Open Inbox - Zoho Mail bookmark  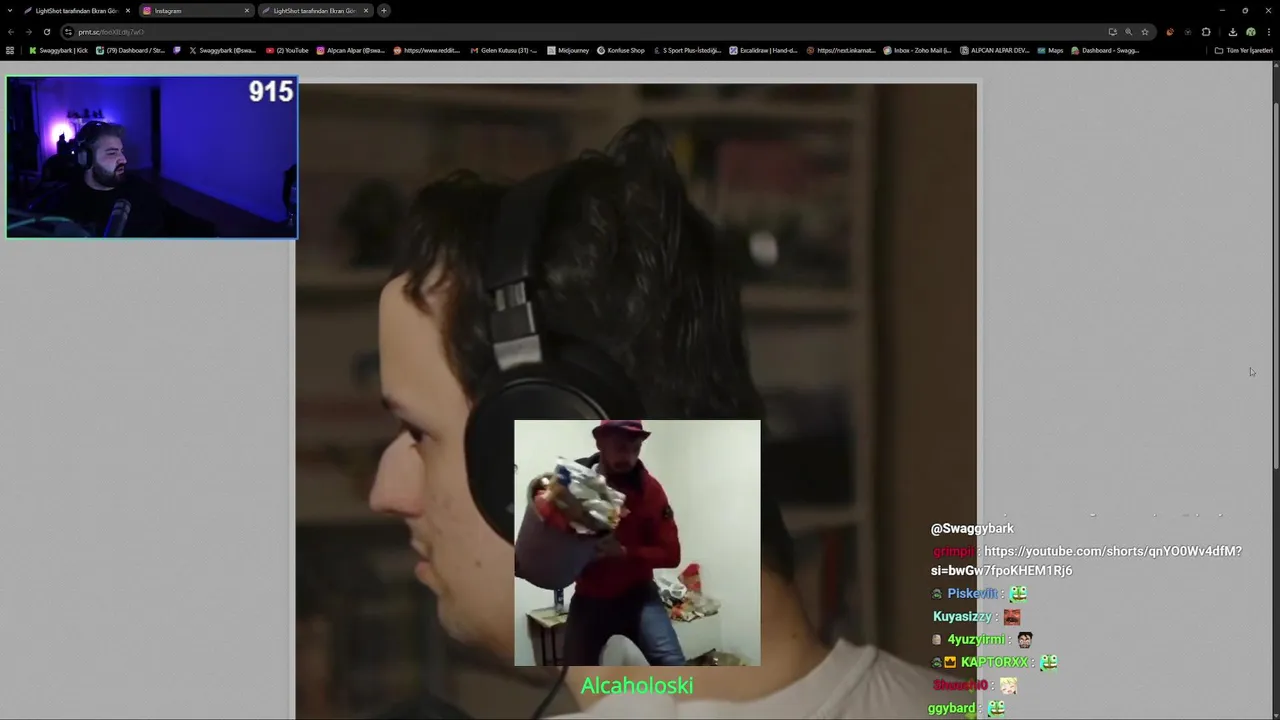point(917,50)
